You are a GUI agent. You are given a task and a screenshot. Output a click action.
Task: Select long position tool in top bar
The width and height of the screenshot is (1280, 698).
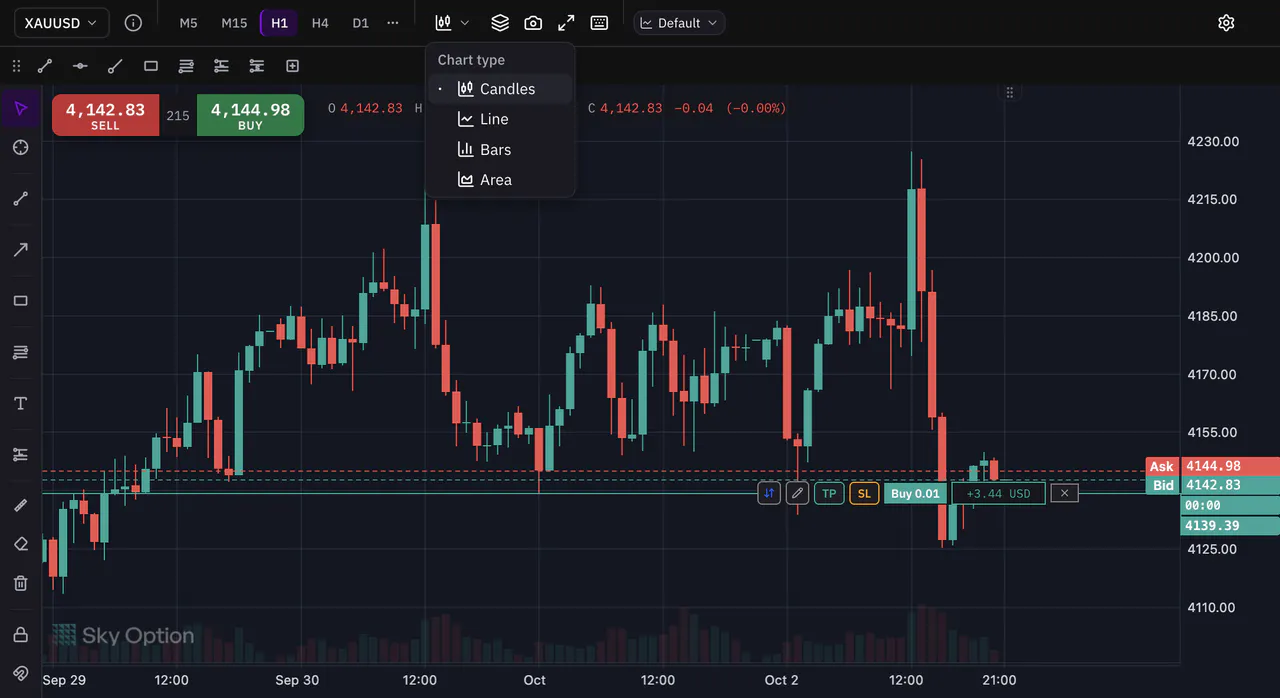pos(221,66)
